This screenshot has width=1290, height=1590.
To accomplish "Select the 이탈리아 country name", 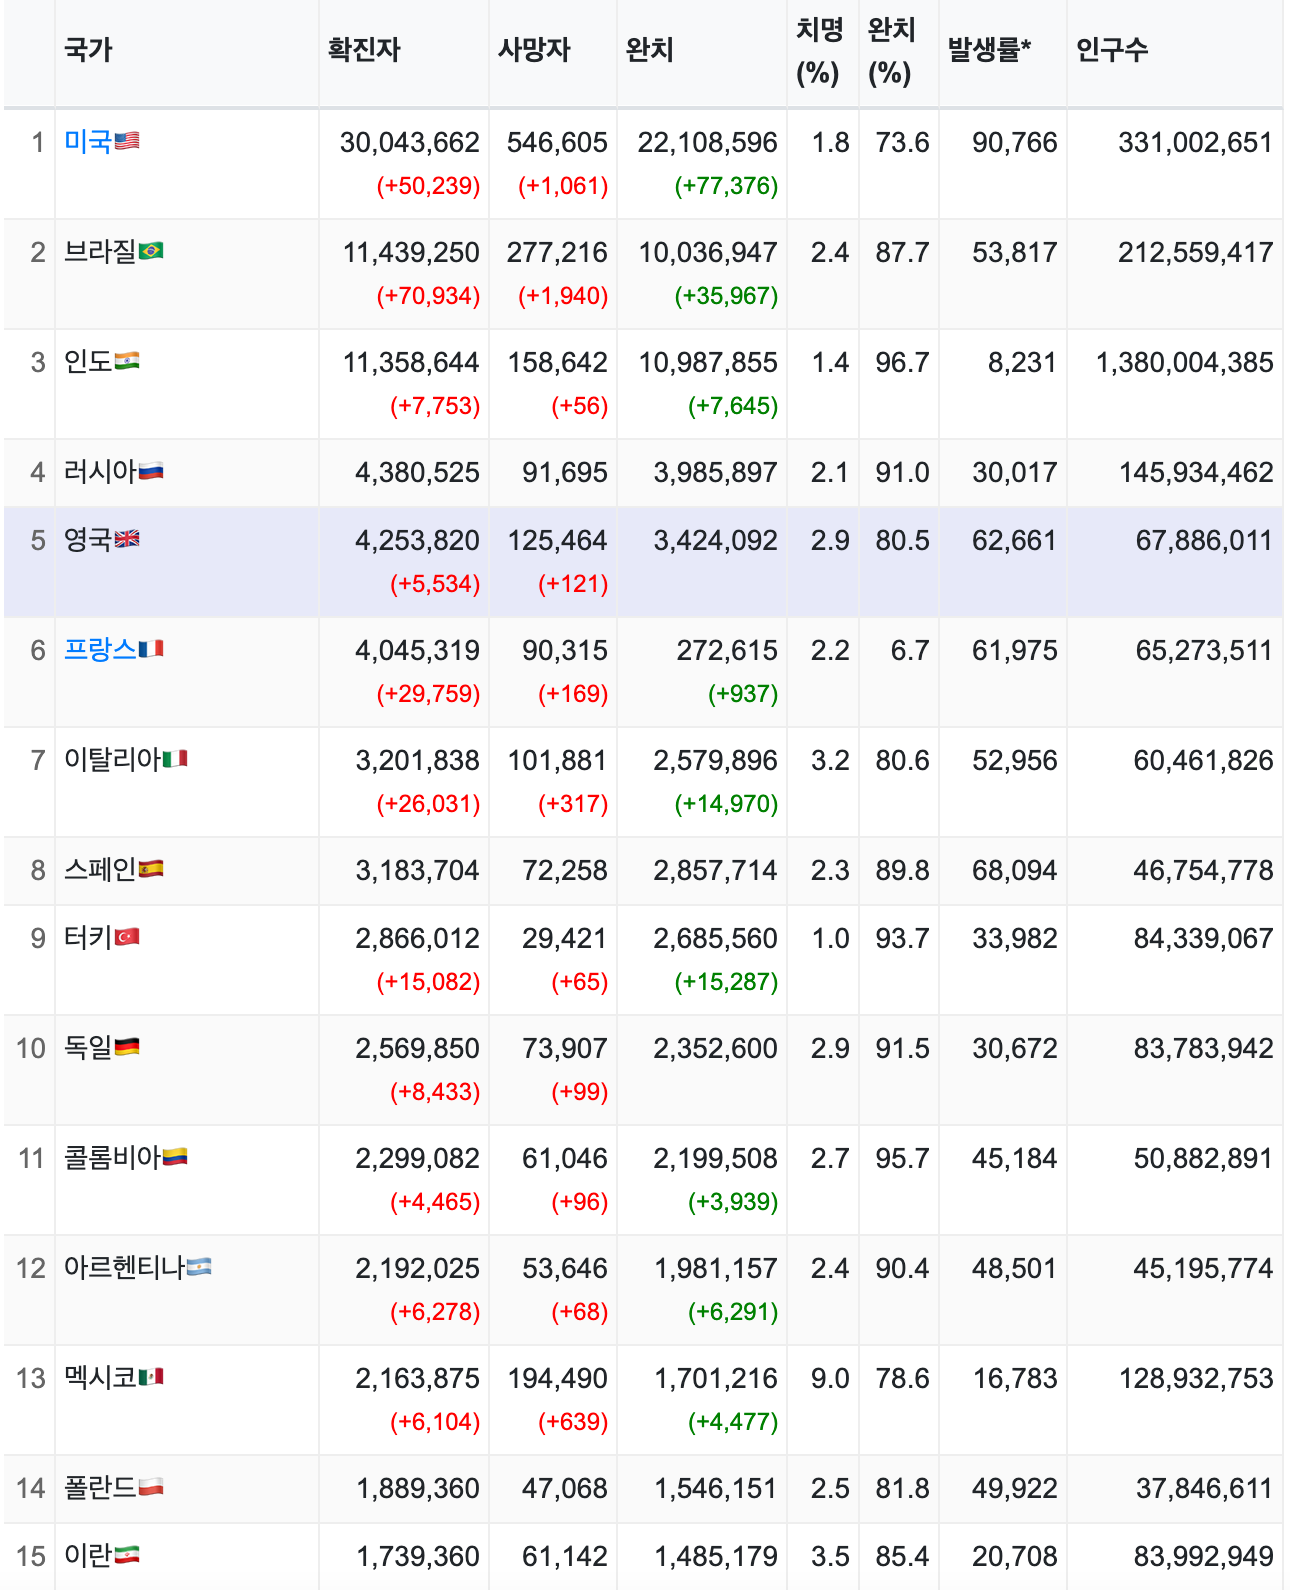I will click(112, 759).
